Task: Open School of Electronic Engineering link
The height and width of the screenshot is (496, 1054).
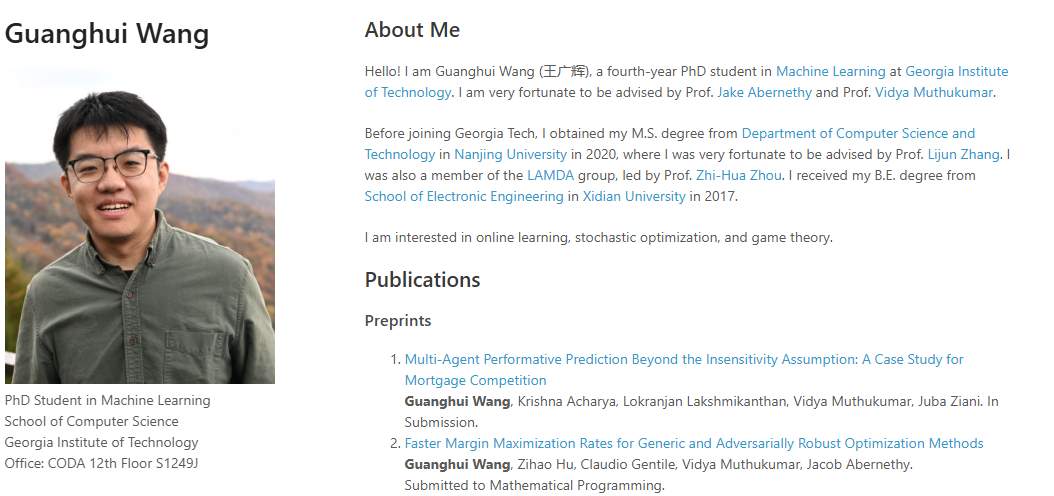Action: 464,197
